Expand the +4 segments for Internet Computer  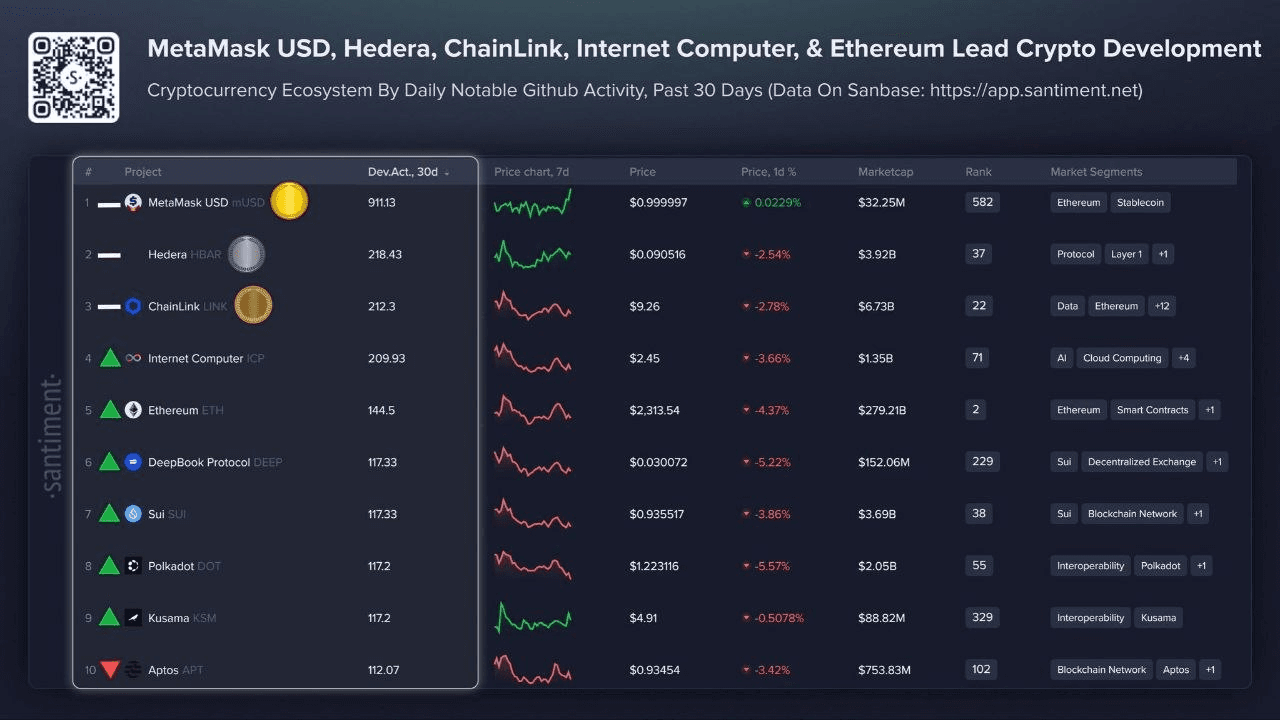point(1183,358)
